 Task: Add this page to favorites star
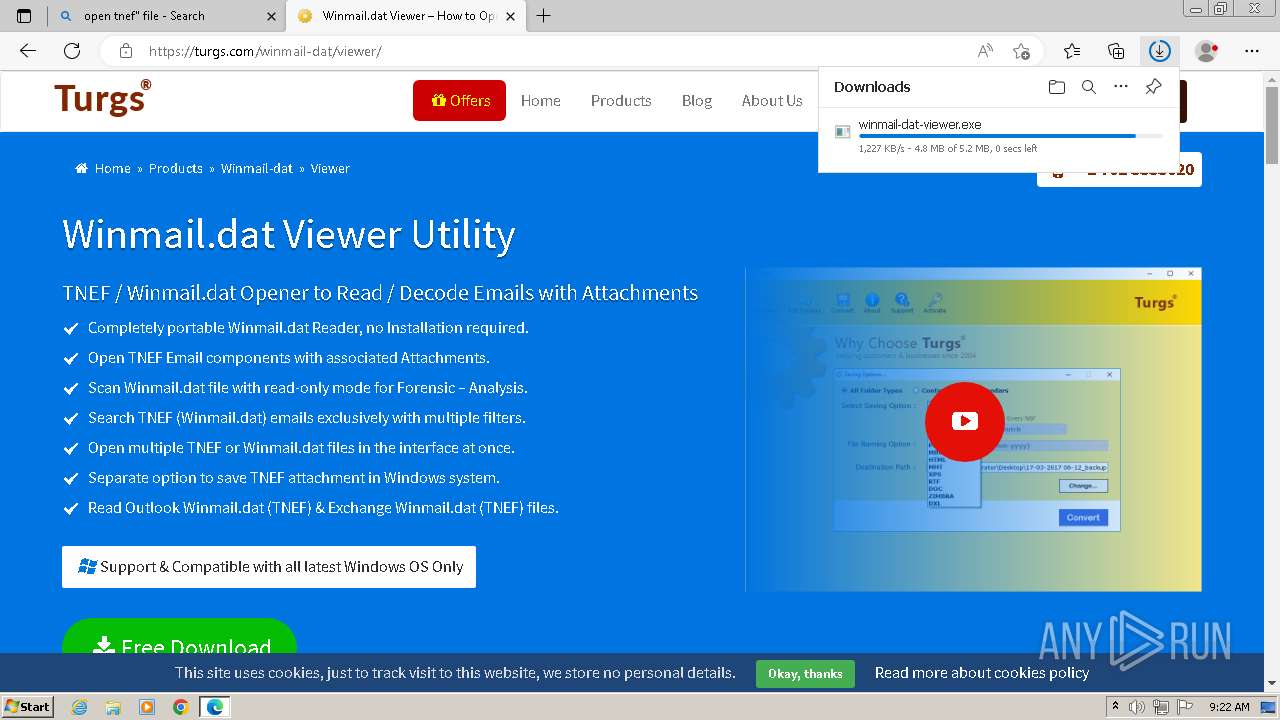pos(1021,51)
